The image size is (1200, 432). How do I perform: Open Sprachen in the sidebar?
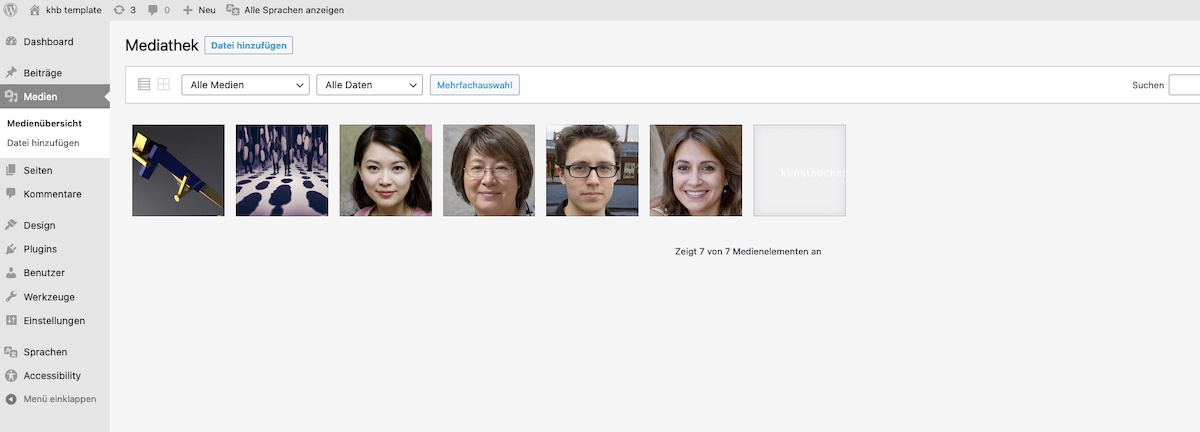tap(45, 352)
